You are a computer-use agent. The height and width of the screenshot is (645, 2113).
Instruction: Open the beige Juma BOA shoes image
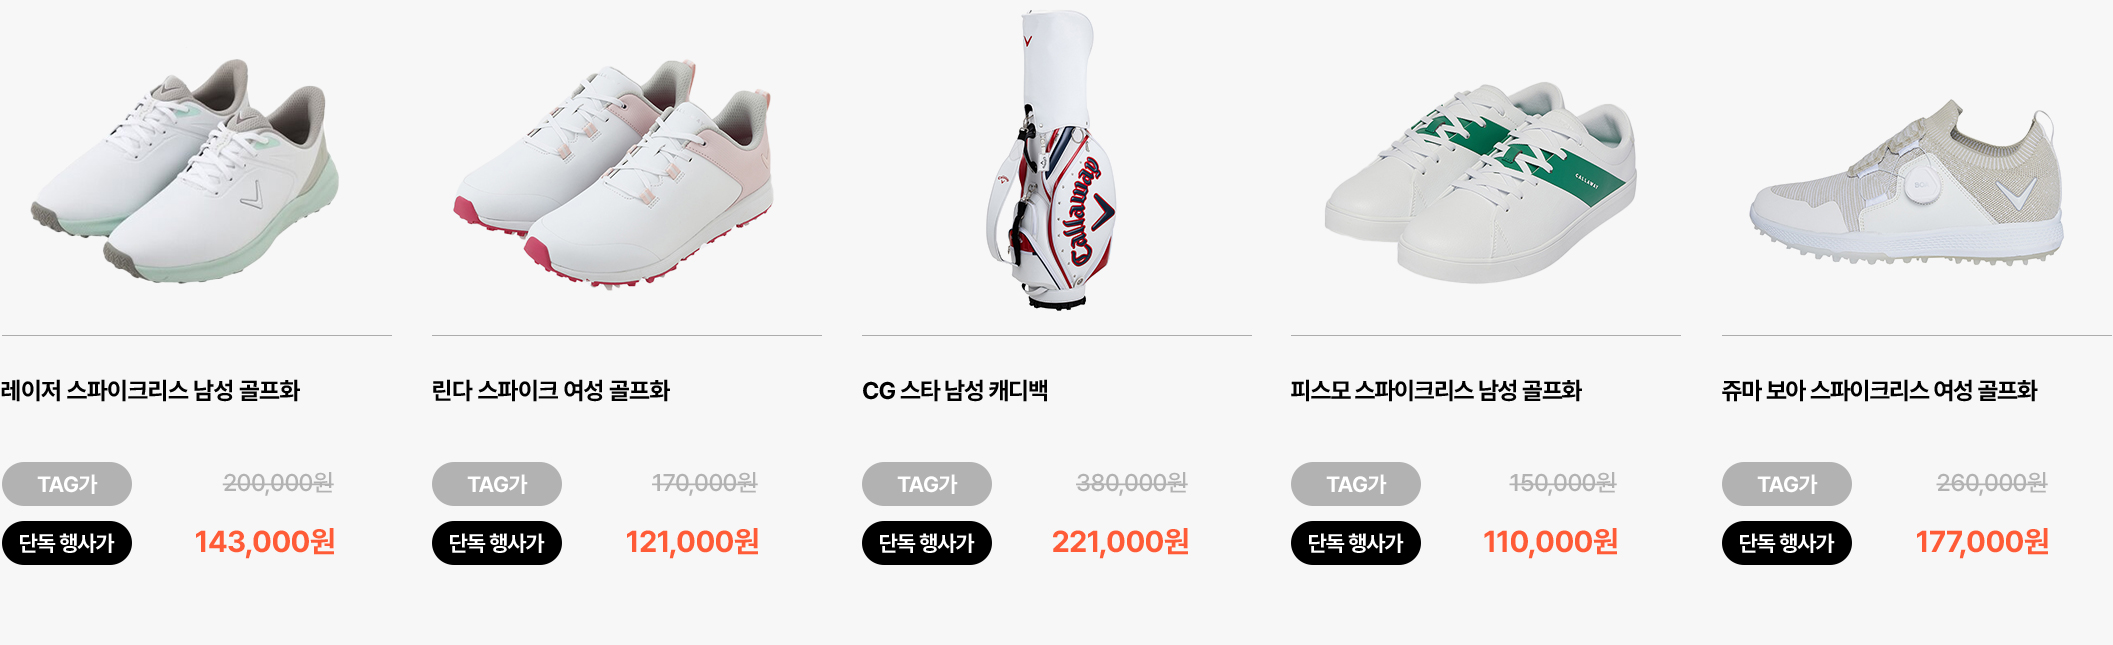tap(1906, 182)
